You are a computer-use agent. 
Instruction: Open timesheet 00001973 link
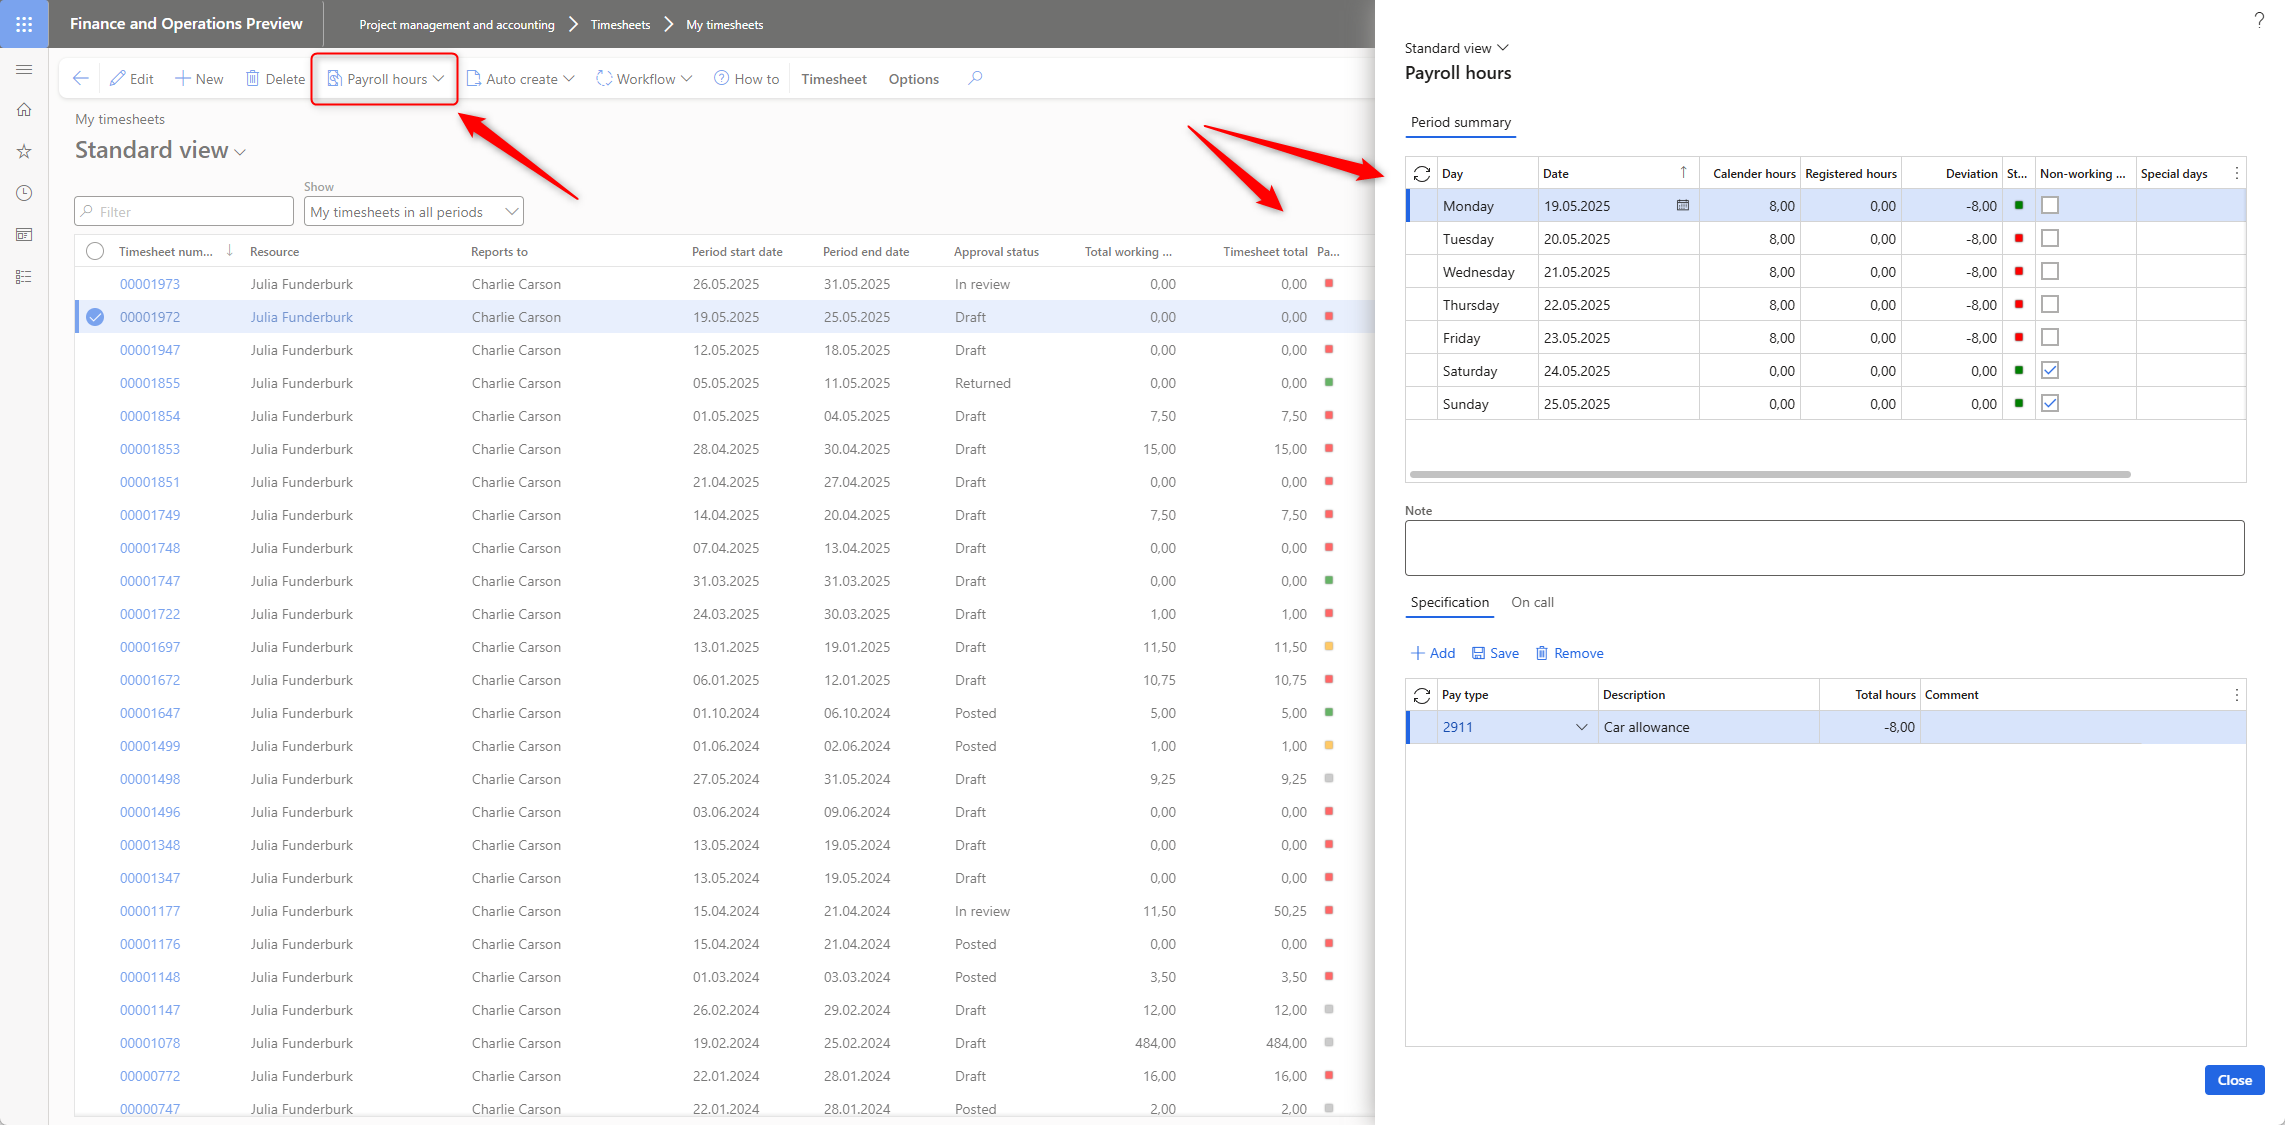(150, 285)
